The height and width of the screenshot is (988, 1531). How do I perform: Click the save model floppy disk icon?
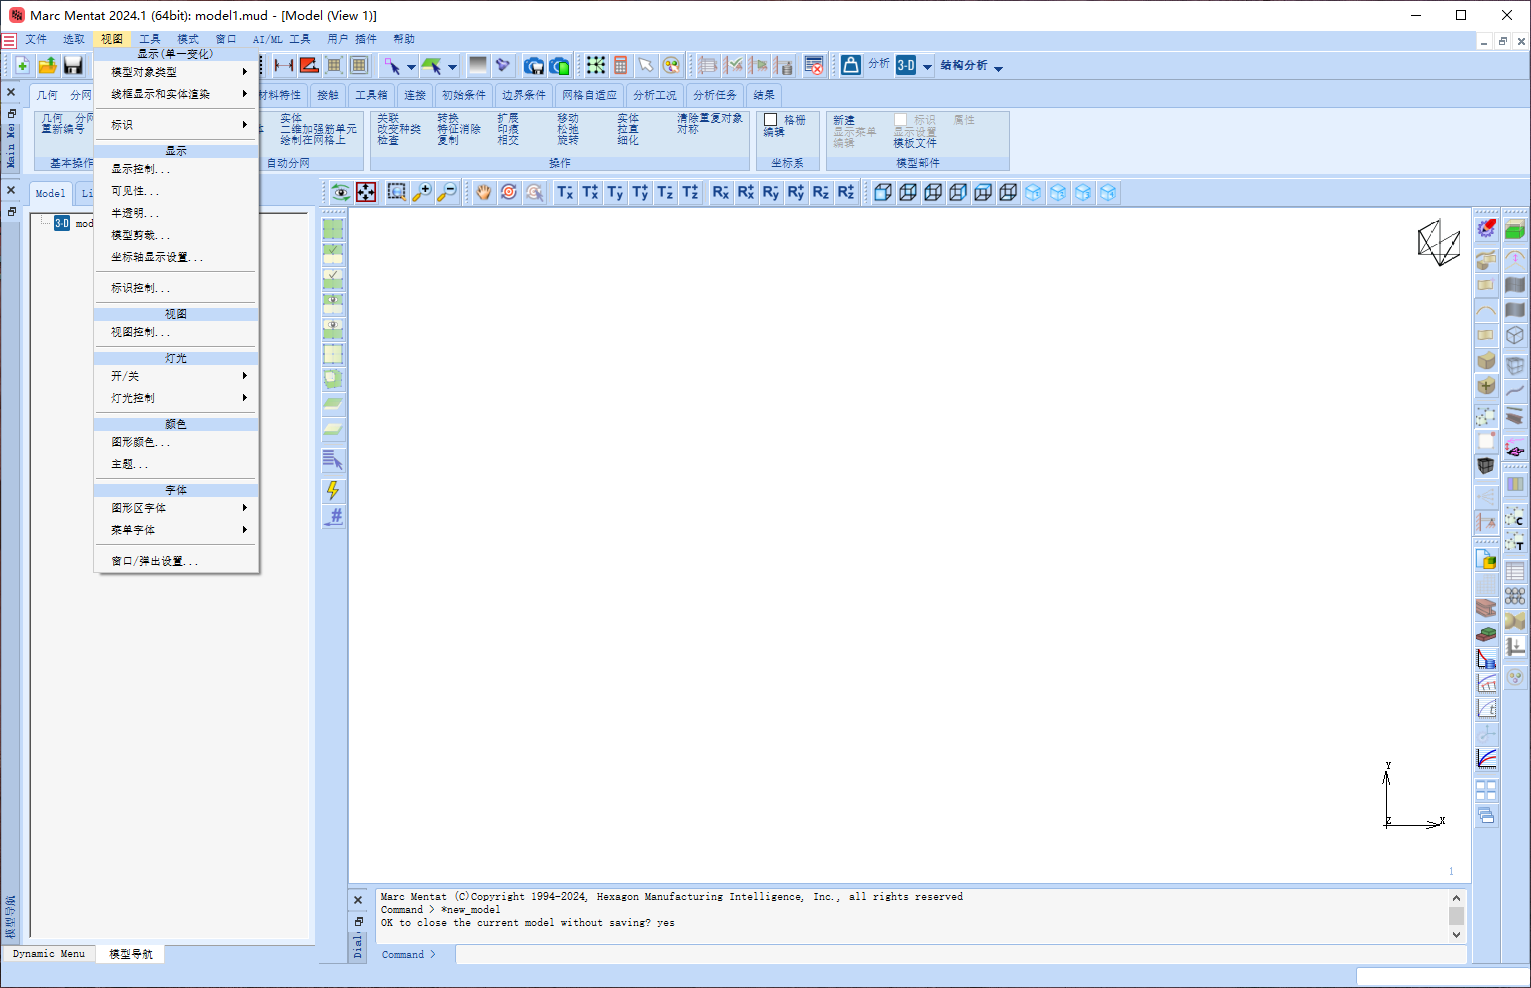[73, 66]
